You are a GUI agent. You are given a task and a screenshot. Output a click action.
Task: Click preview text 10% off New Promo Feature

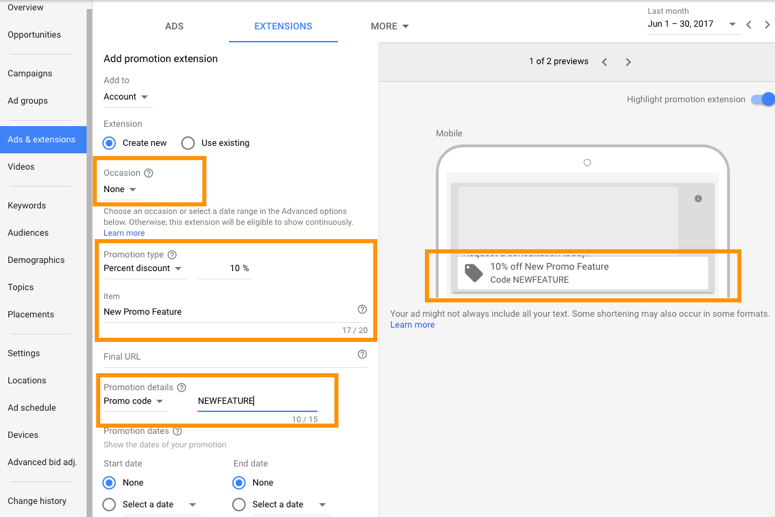pyautogui.click(x=549, y=266)
